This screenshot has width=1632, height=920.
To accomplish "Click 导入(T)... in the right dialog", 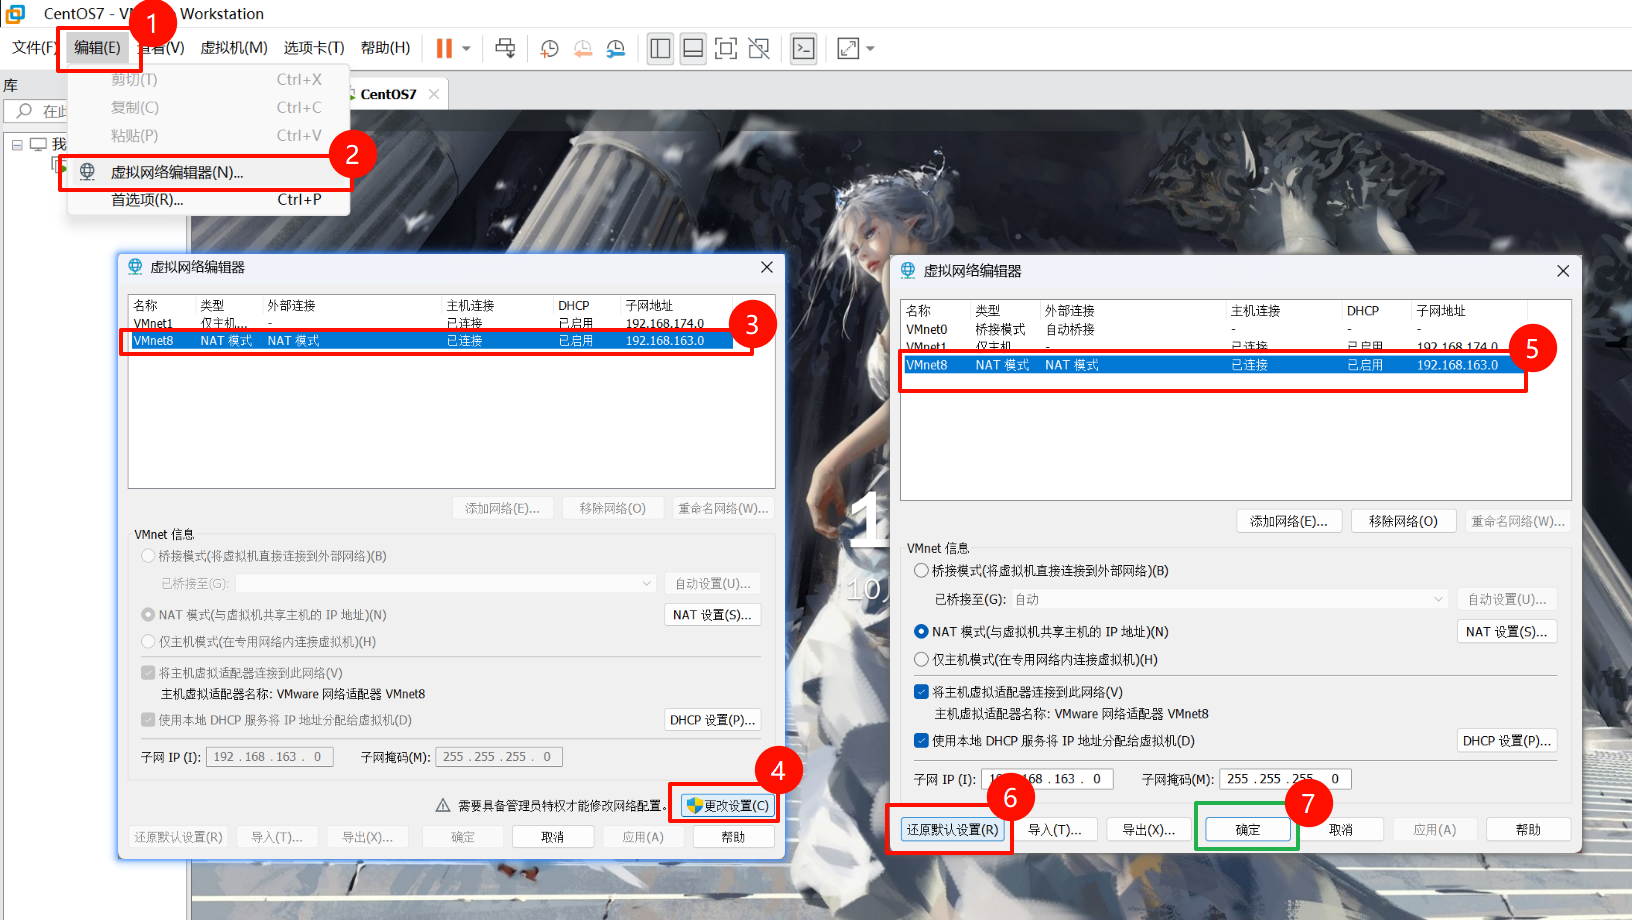I will (1055, 830).
